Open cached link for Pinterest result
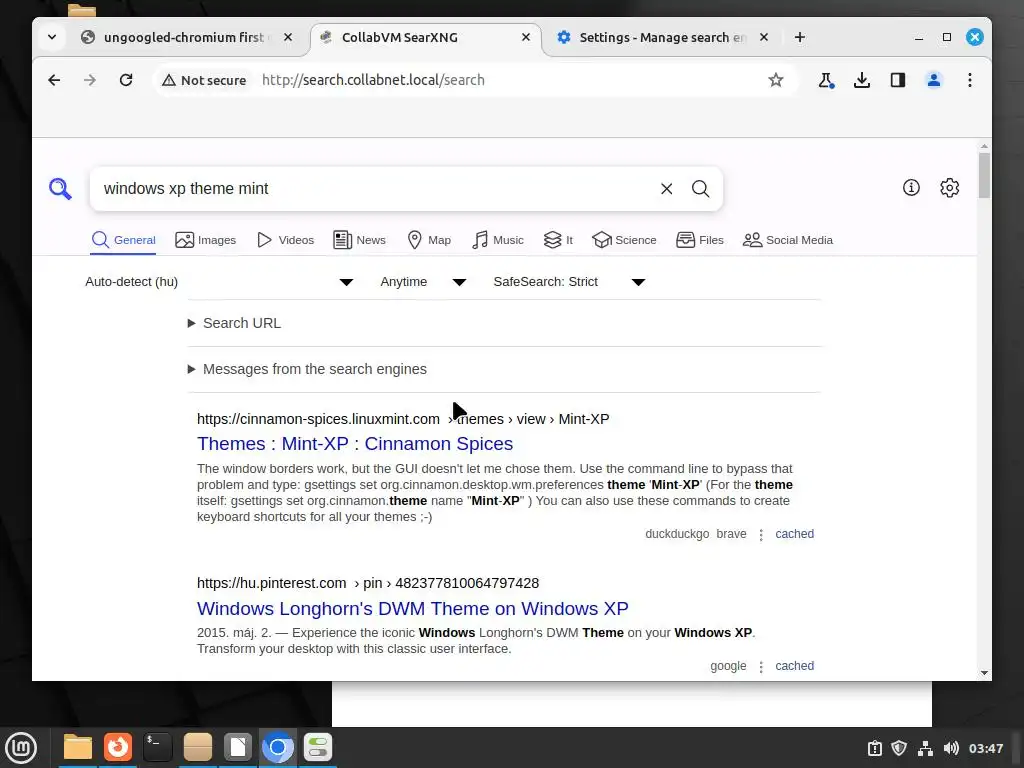The width and height of the screenshot is (1024, 768). [x=794, y=665]
